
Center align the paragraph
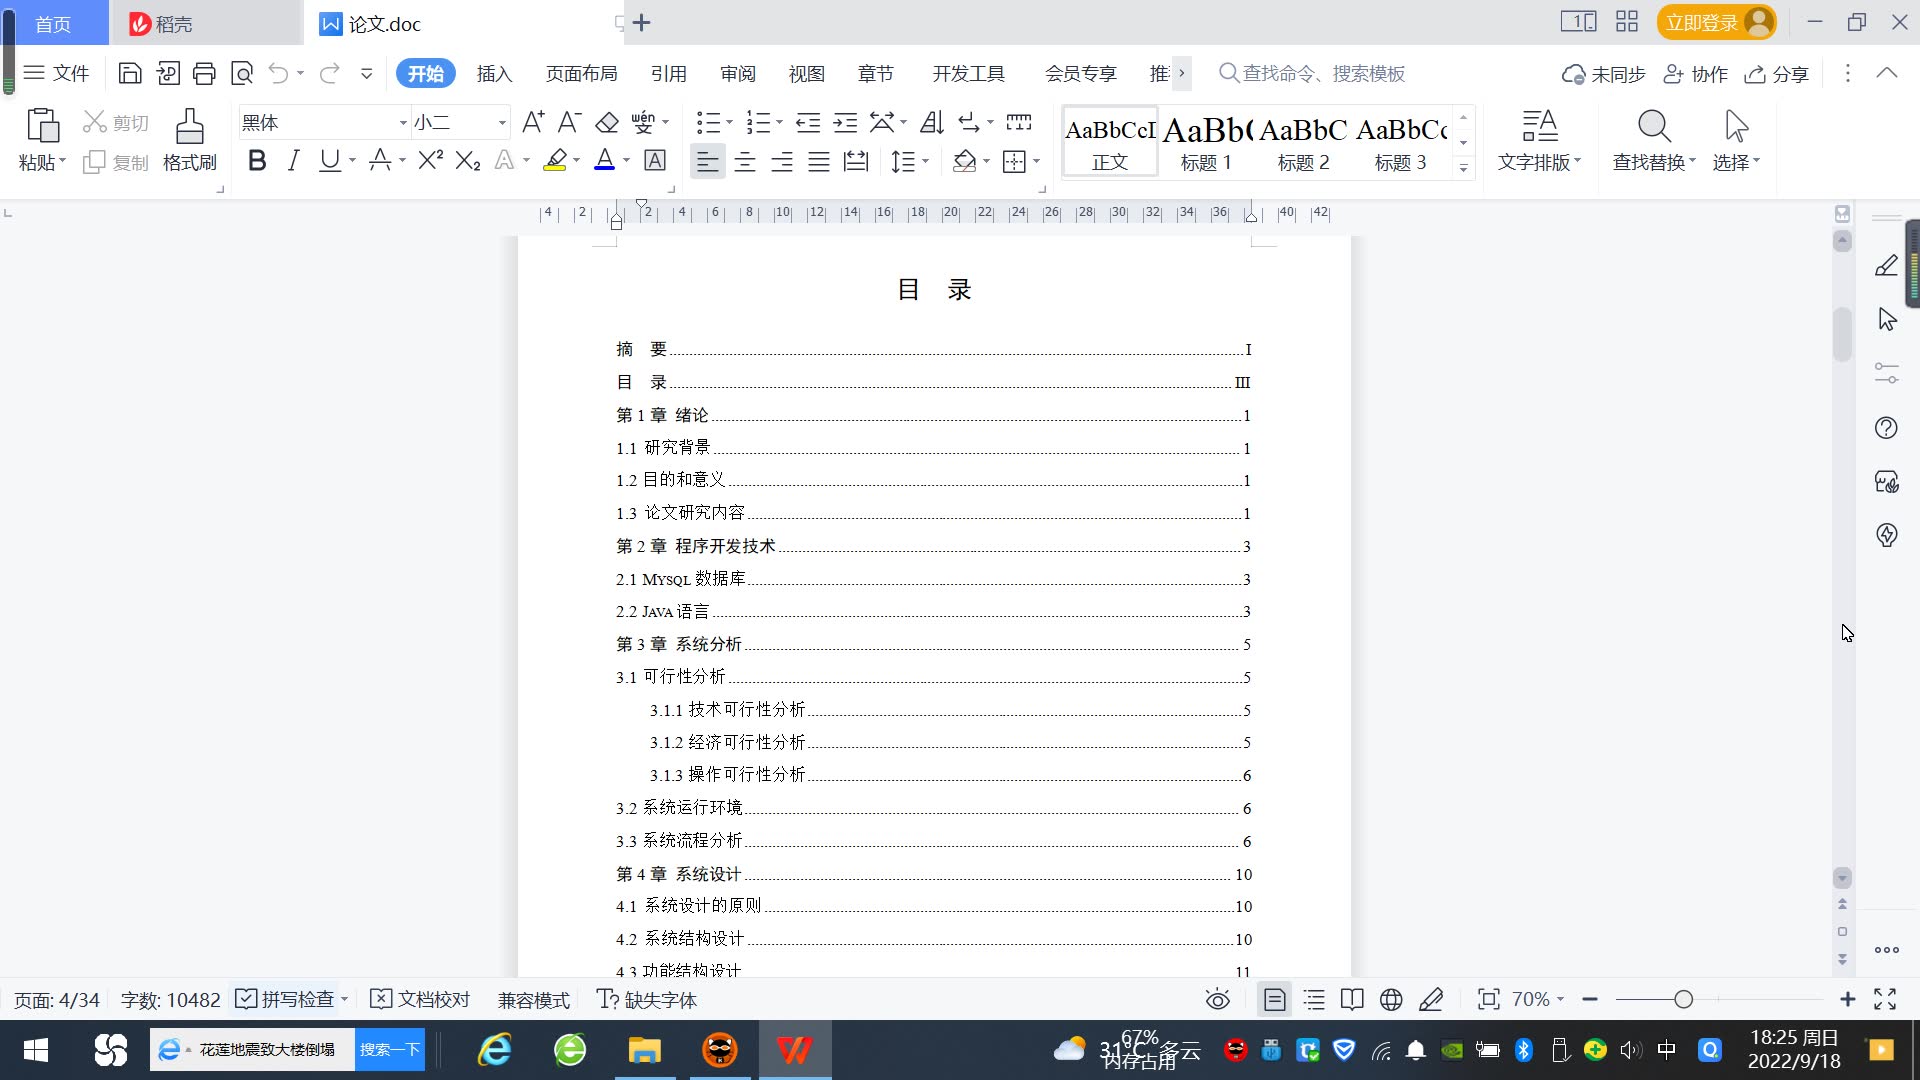[744, 161]
